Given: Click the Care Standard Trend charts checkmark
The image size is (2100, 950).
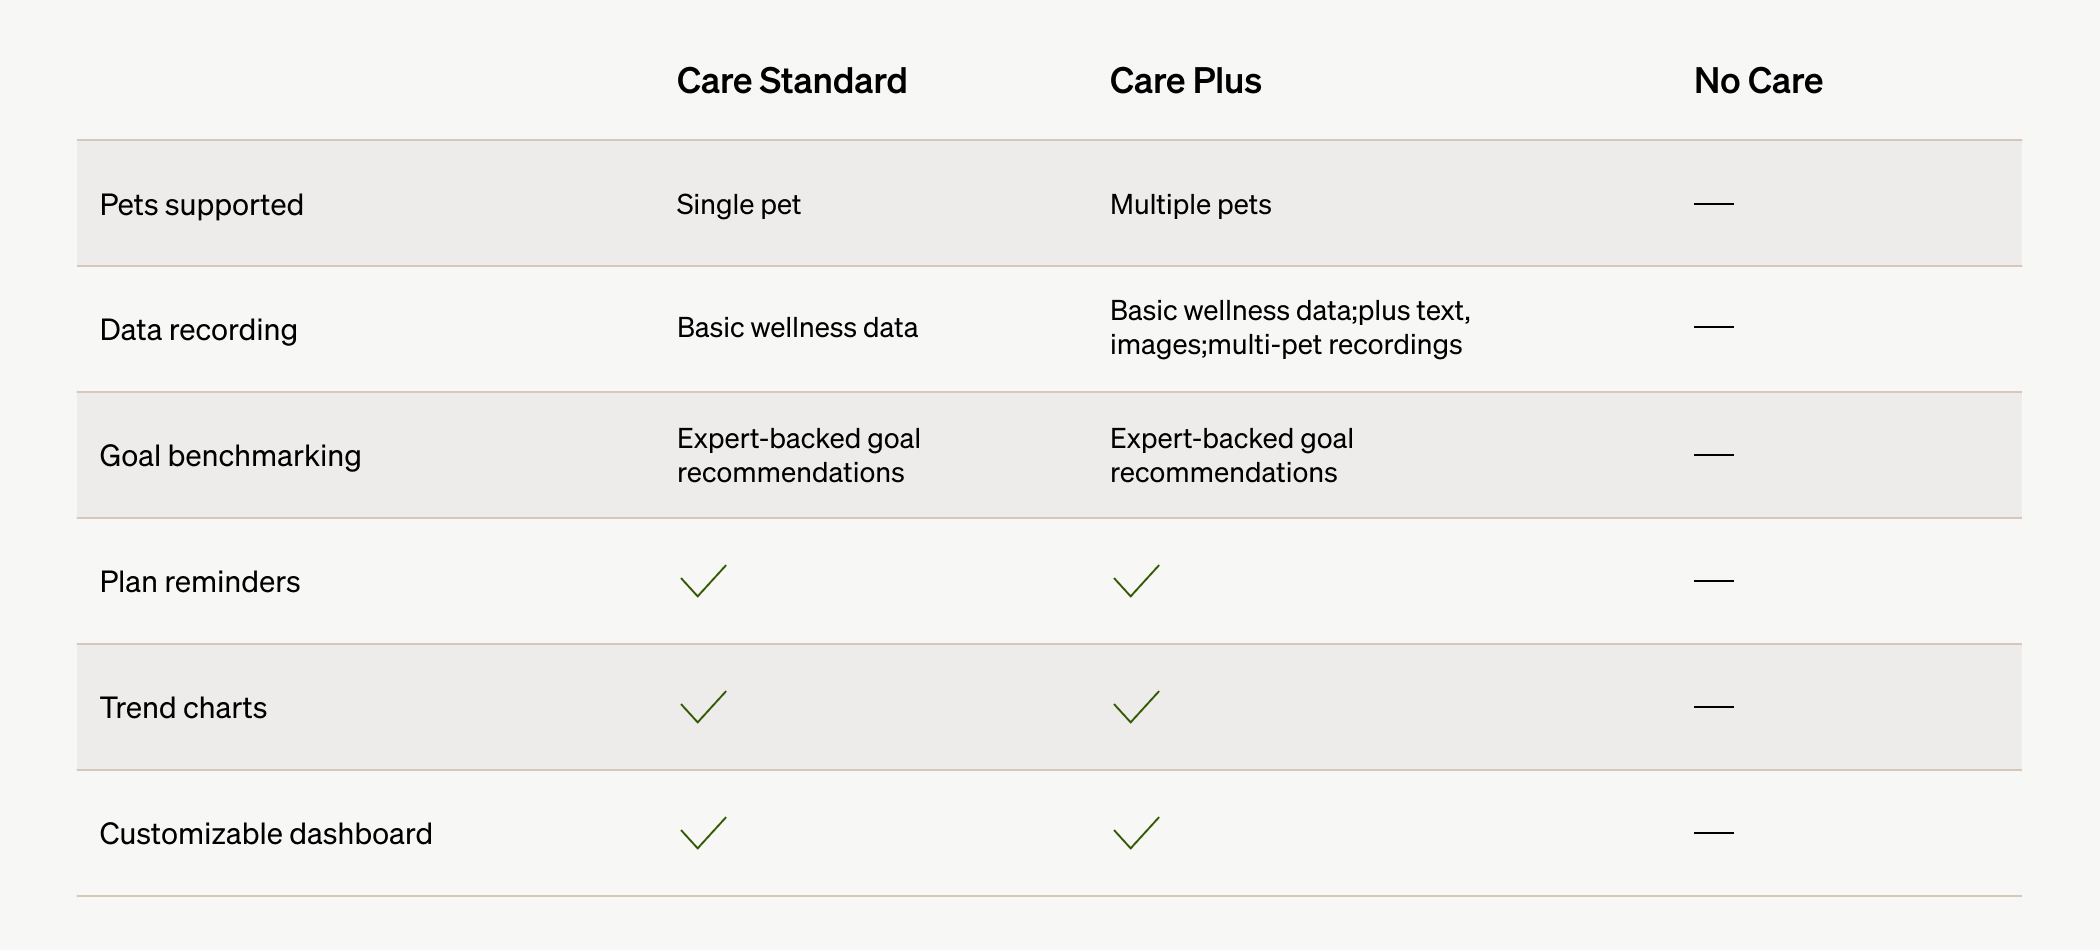Looking at the screenshot, I should click(703, 707).
